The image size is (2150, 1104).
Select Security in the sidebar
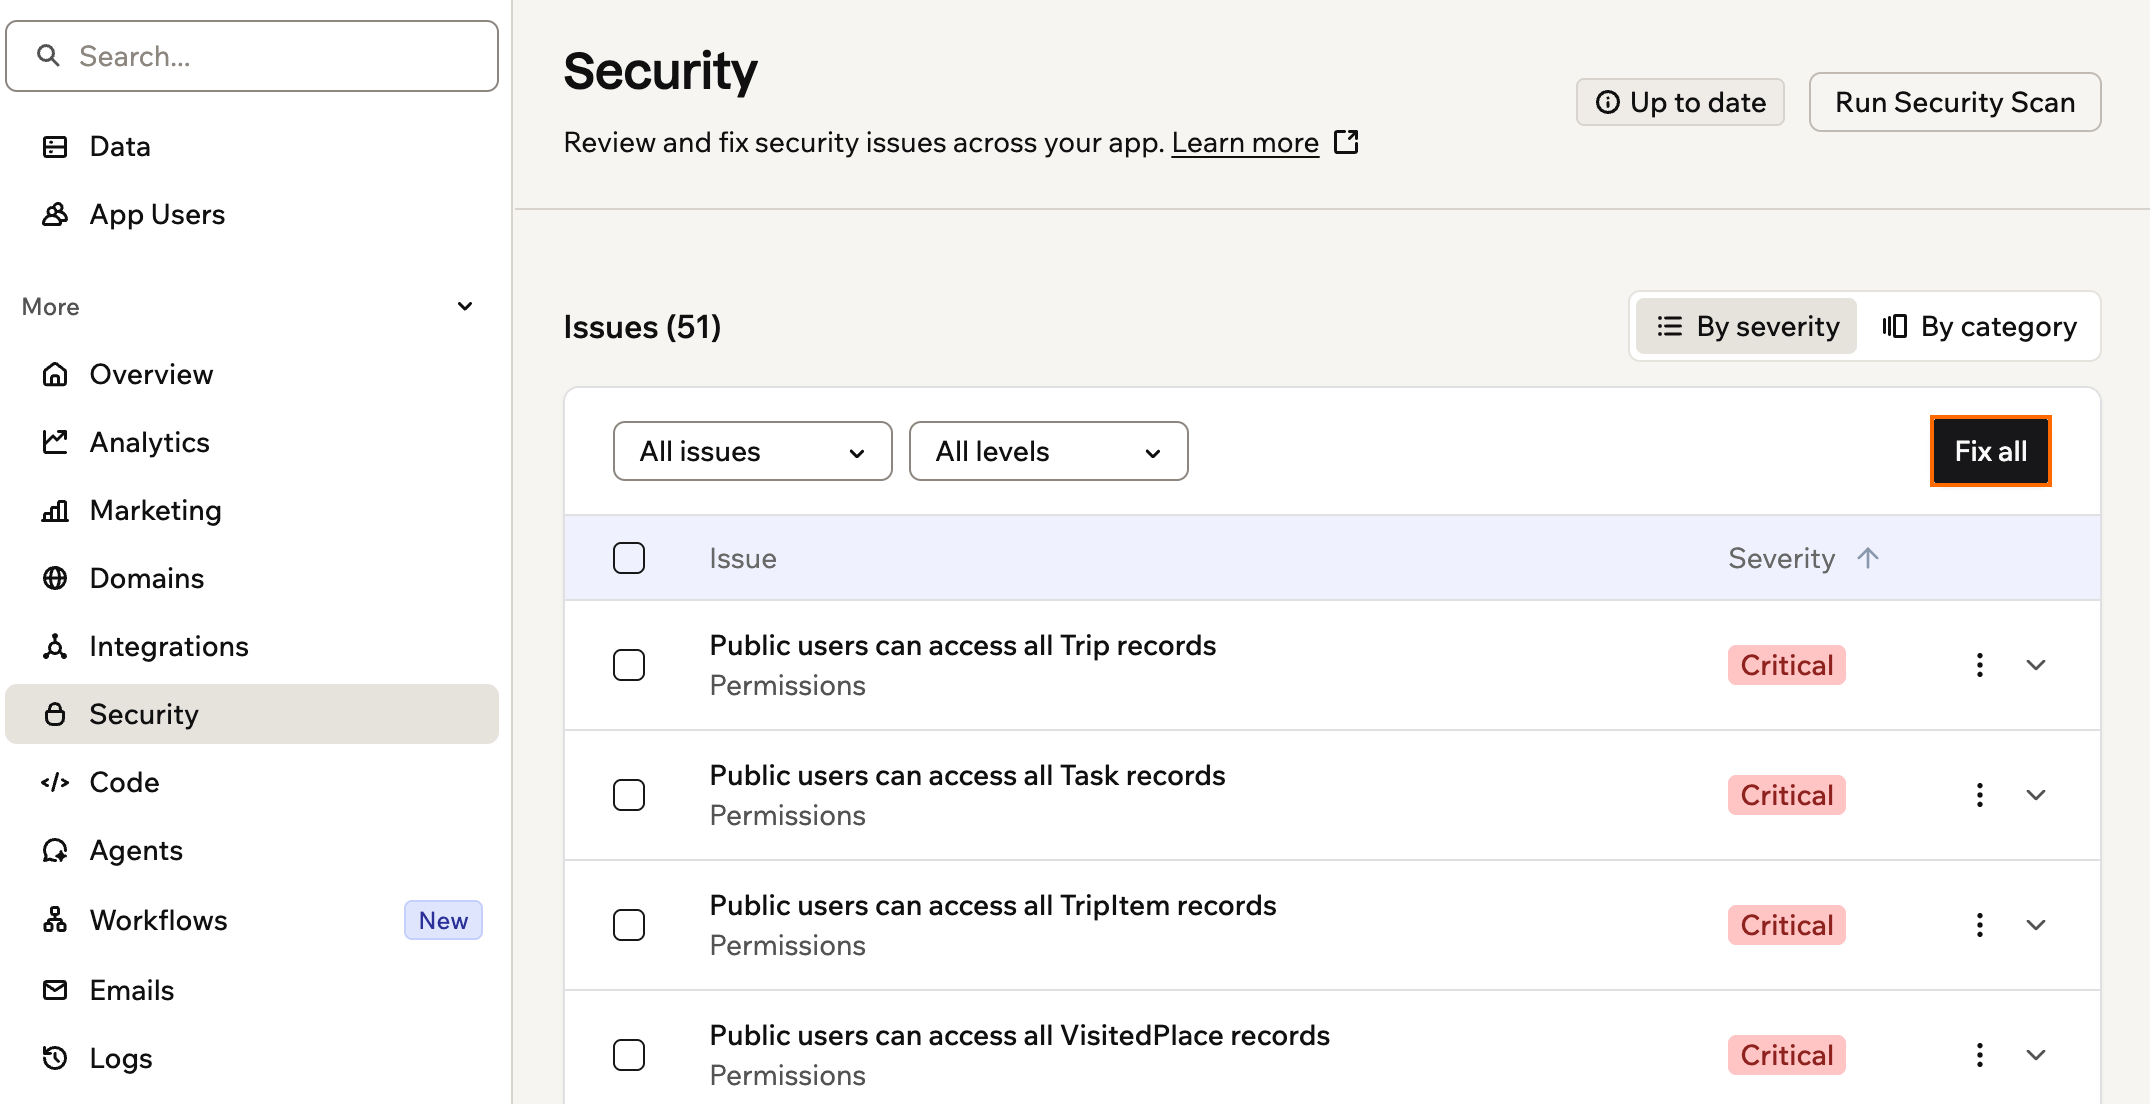tap(251, 714)
